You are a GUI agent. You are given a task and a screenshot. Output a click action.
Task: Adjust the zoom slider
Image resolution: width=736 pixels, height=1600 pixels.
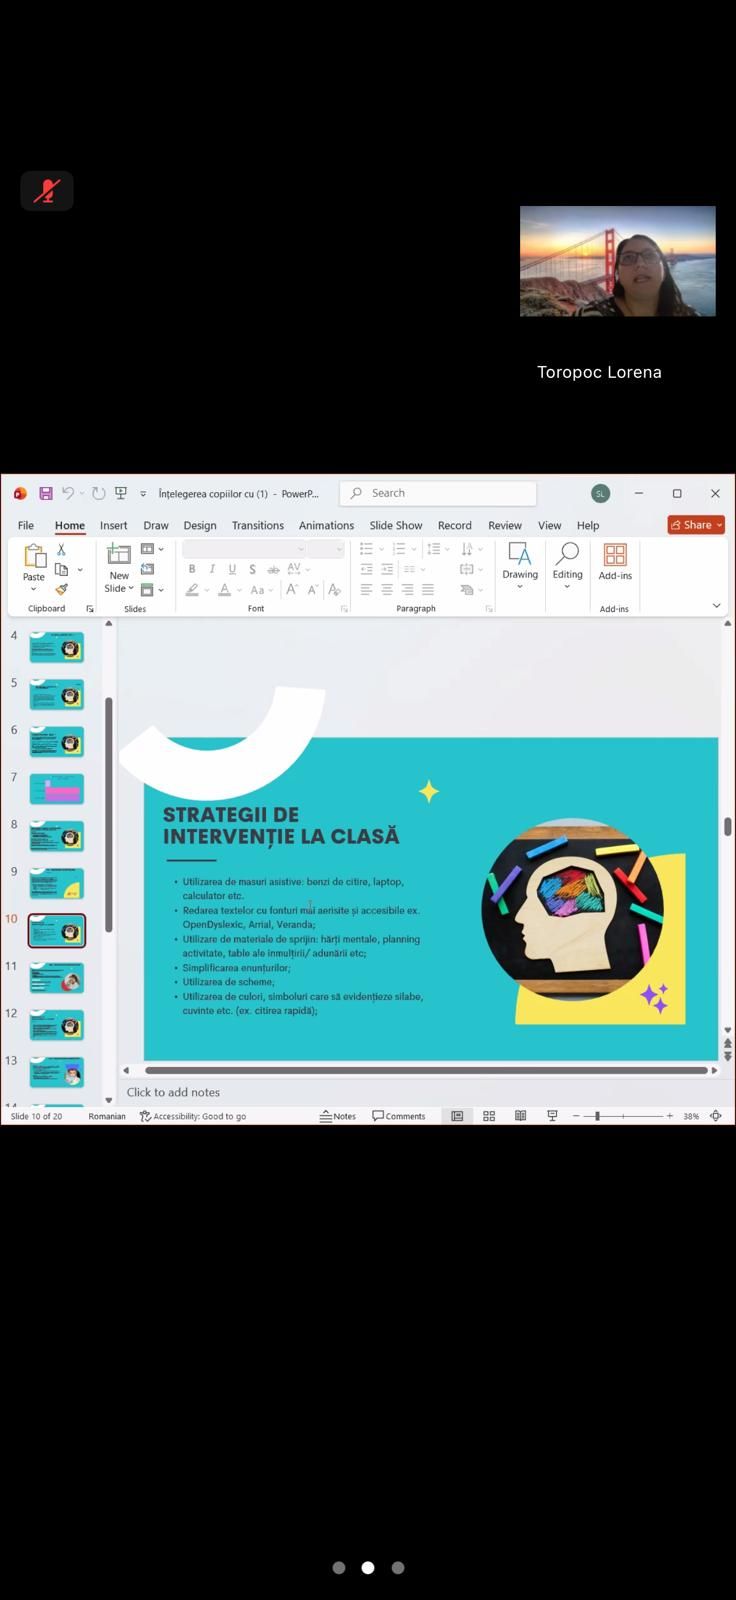click(x=597, y=1116)
